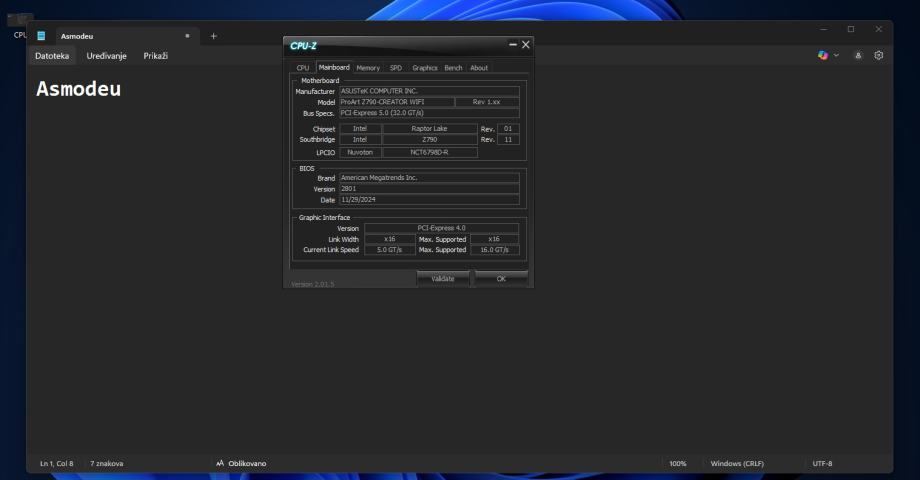Switch to the CPU tab in CPU-Z

(303, 68)
